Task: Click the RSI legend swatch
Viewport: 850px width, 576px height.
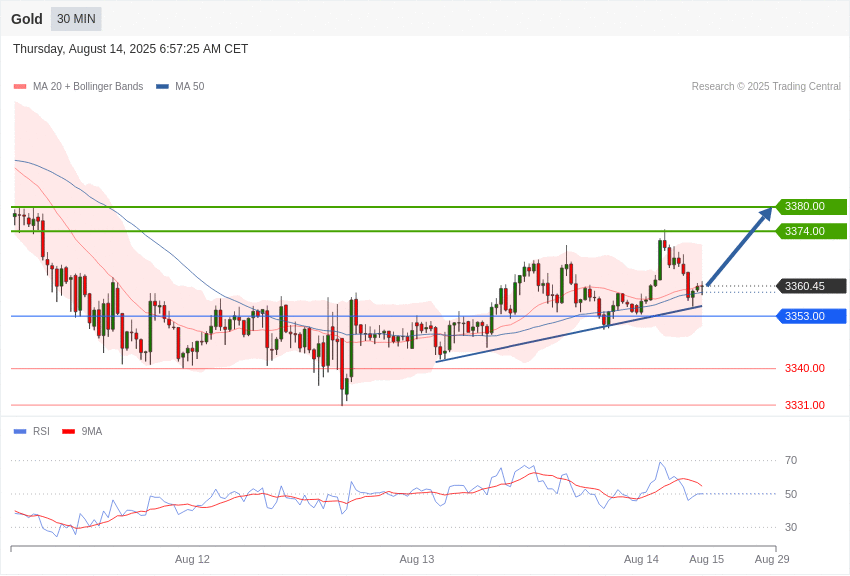Action: point(20,431)
